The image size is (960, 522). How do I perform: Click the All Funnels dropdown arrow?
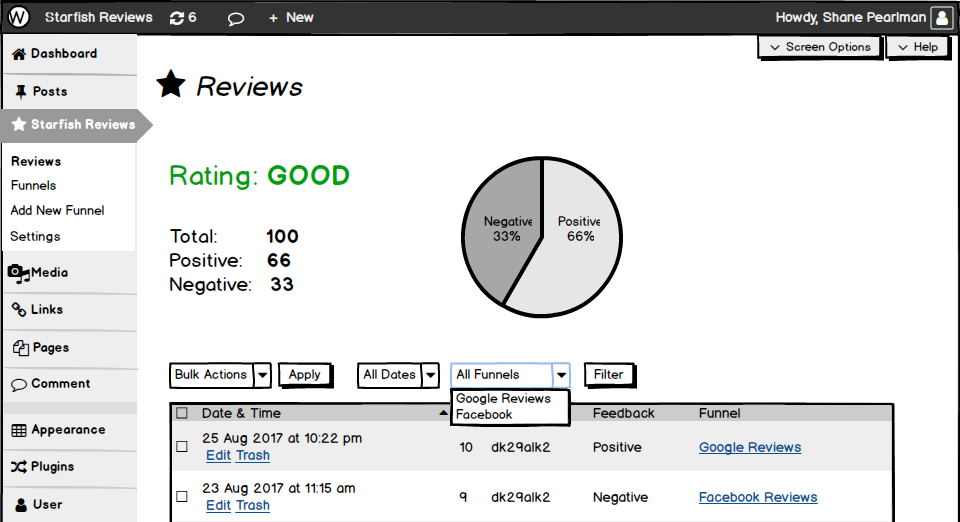tap(561, 375)
